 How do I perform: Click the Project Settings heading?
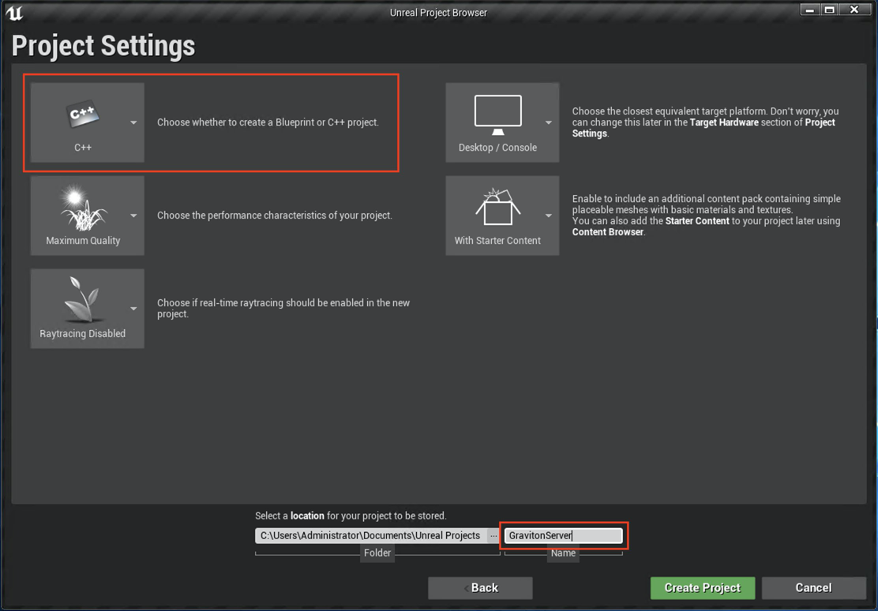pos(103,45)
